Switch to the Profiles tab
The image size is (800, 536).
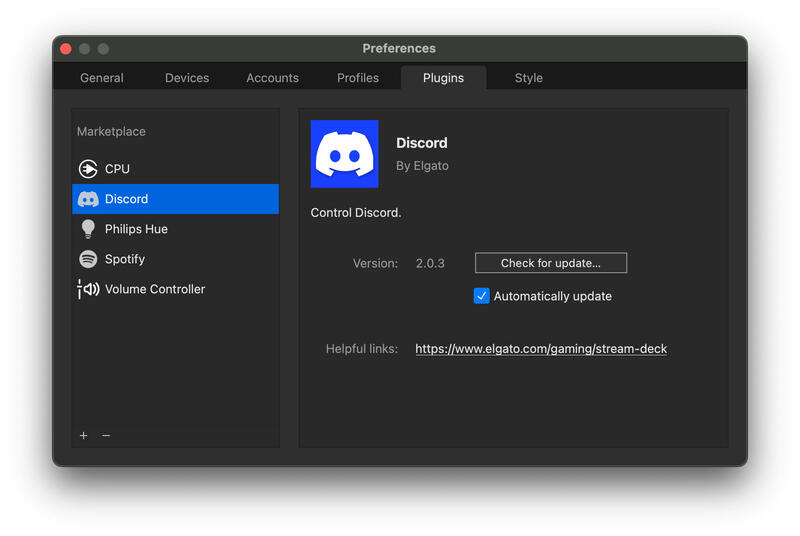(358, 78)
